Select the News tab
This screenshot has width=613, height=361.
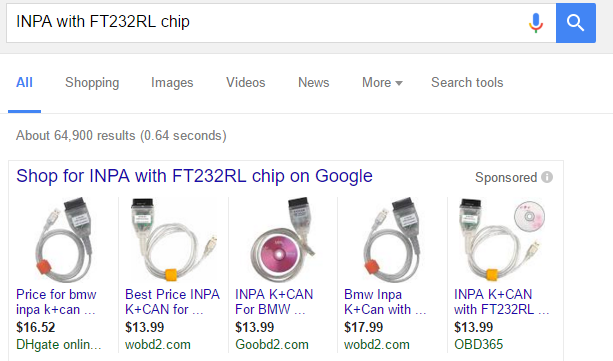pos(314,83)
